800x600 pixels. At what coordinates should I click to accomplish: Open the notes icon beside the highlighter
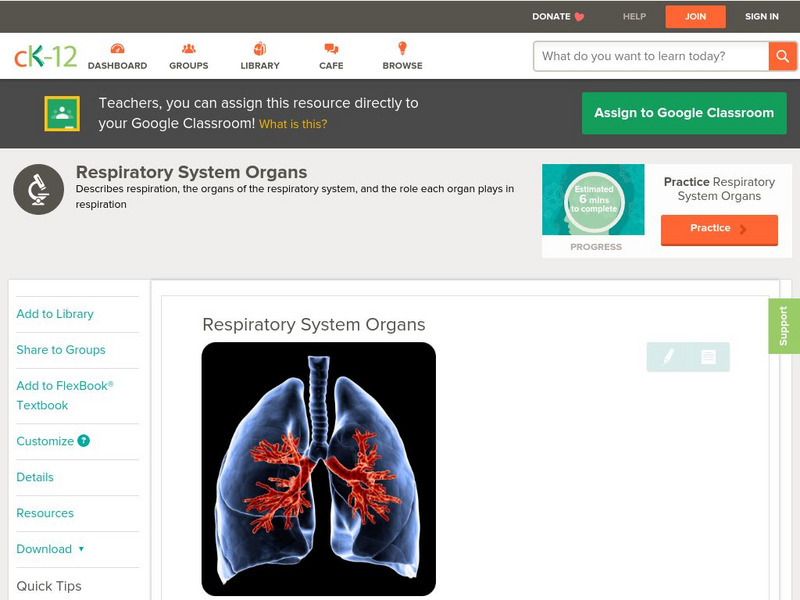pos(706,357)
